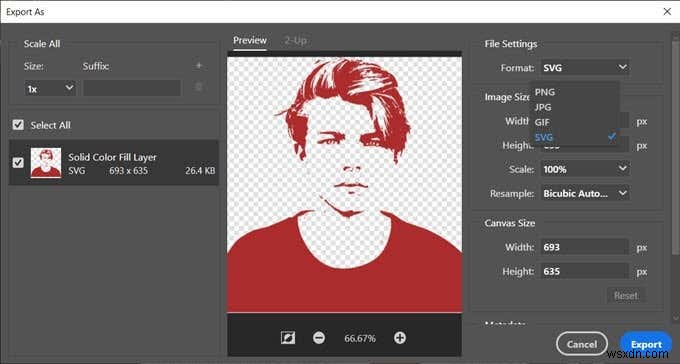
Task: Click the 66.67% zoom level text
Action: click(360, 338)
